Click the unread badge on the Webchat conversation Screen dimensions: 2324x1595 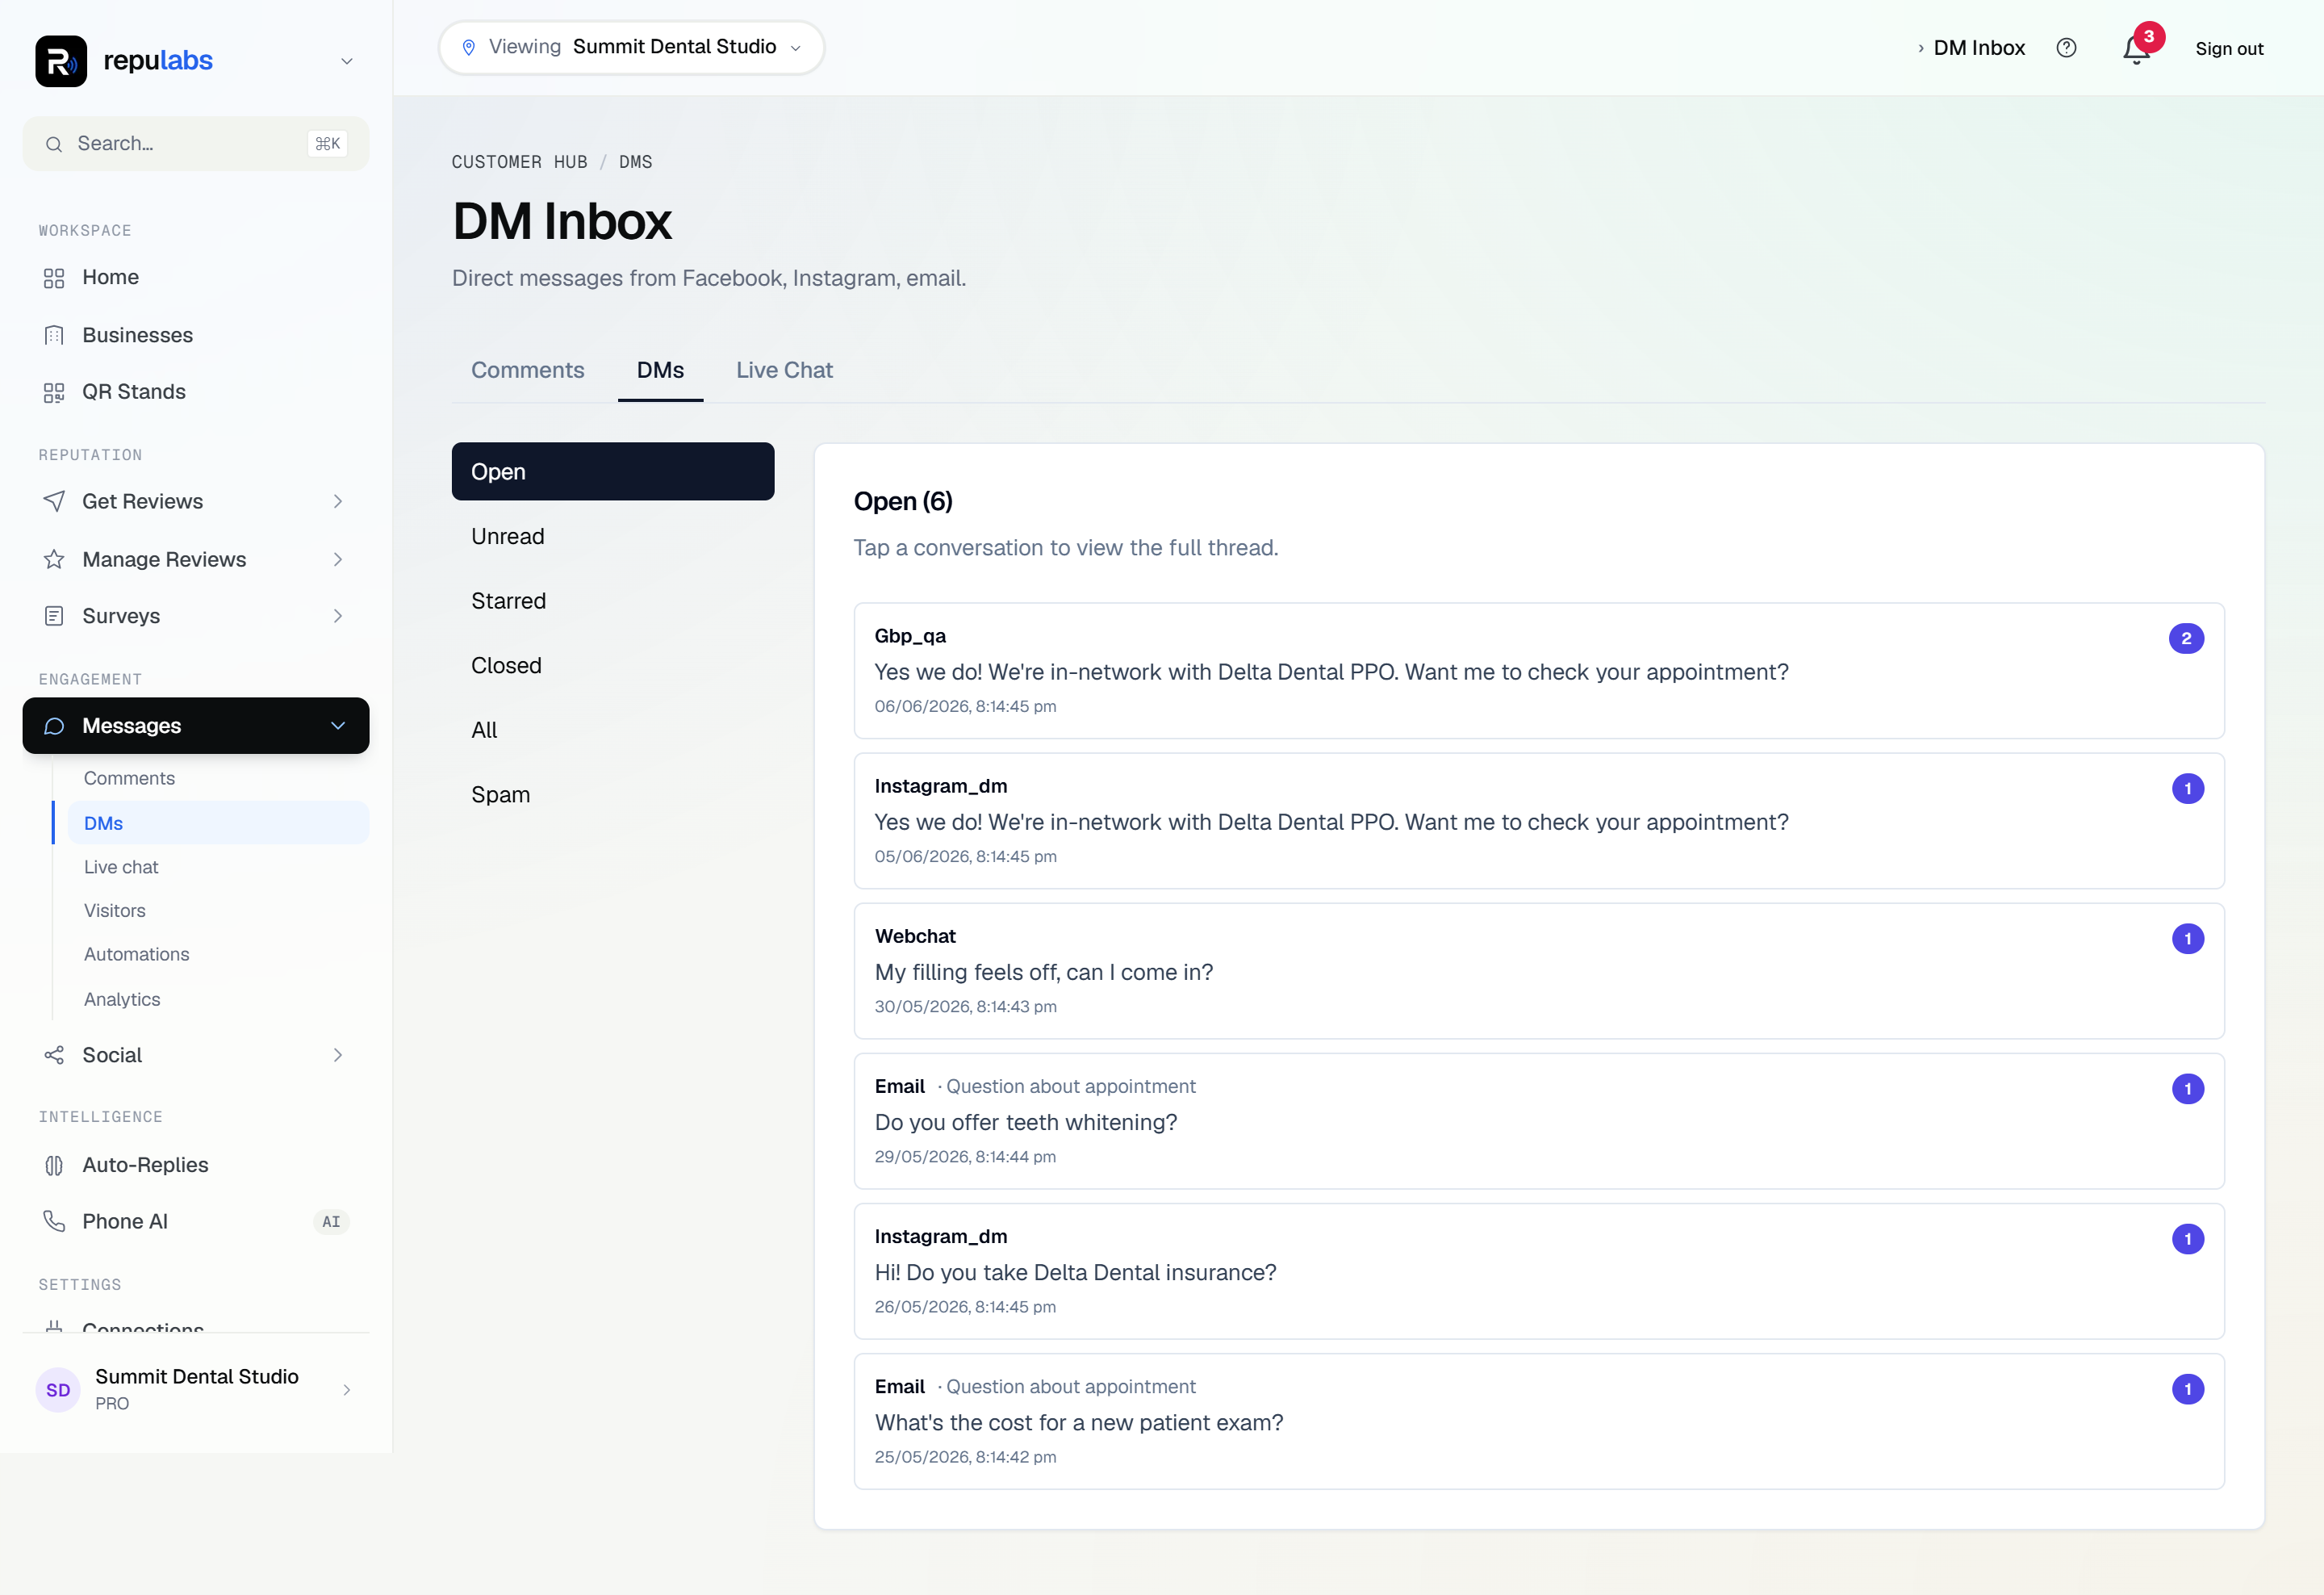[2187, 939]
